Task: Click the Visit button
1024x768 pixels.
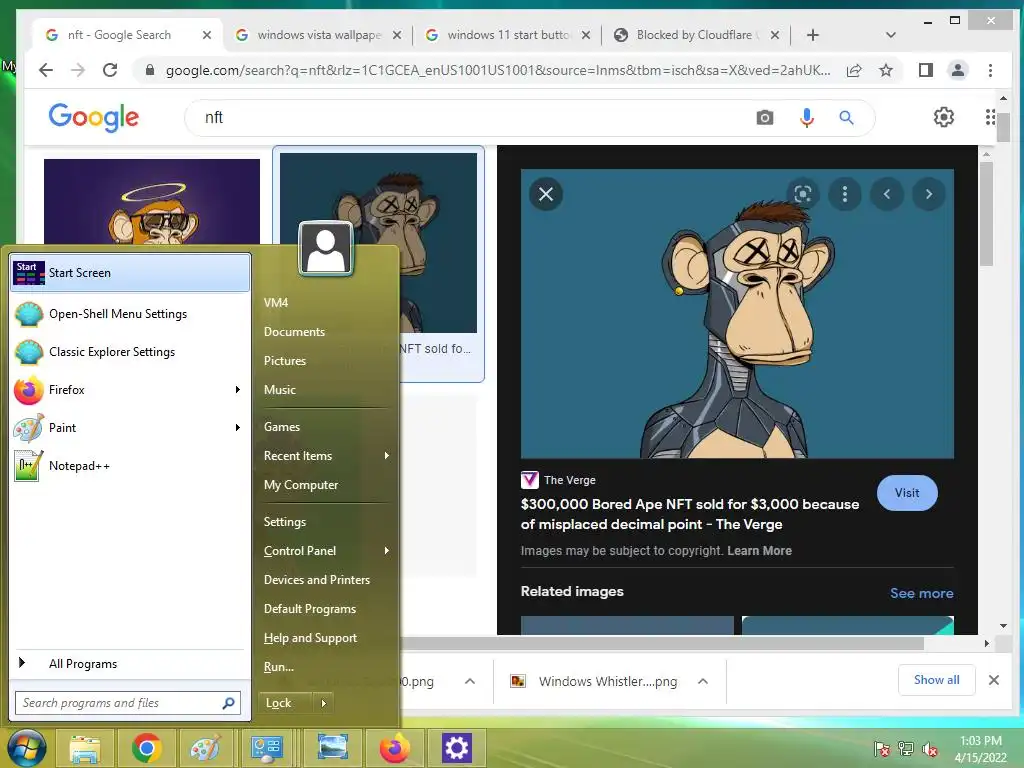Action: coord(907,493)
